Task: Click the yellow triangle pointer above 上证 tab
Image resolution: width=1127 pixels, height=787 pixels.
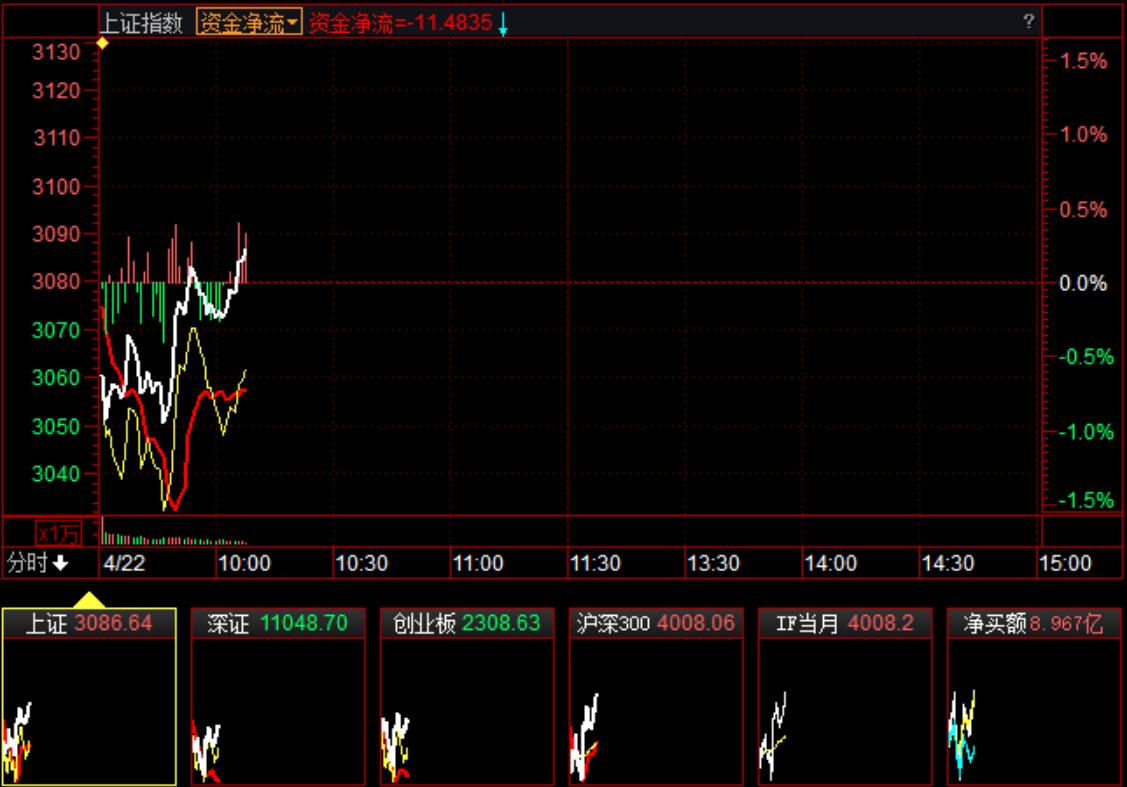Action: (89, 599)
